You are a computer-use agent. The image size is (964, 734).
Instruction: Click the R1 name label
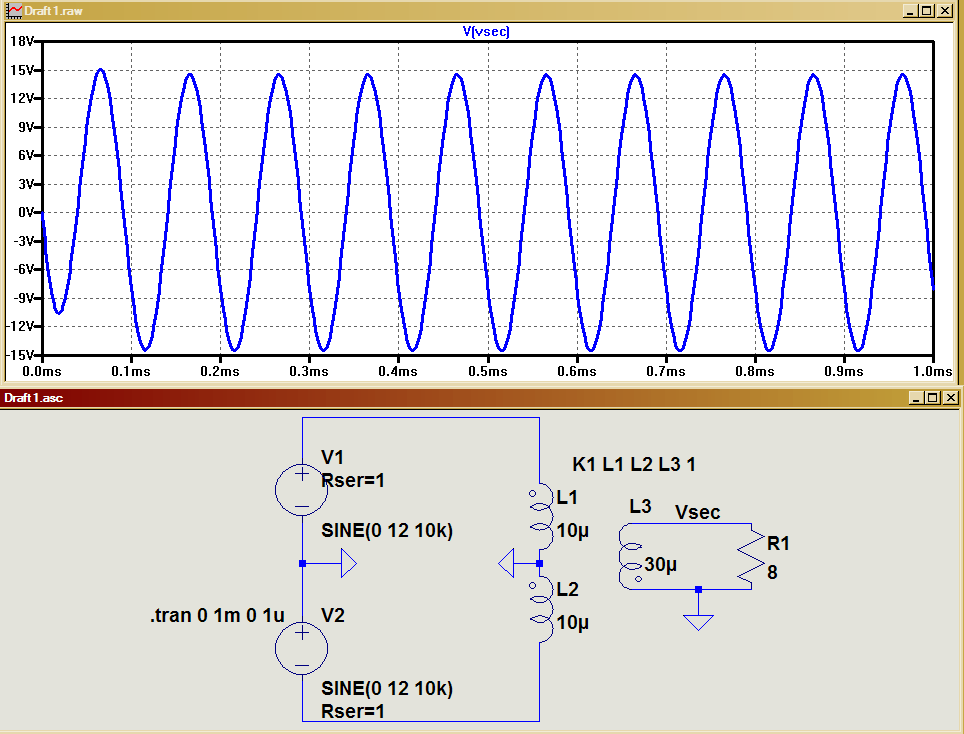(778, 543)
